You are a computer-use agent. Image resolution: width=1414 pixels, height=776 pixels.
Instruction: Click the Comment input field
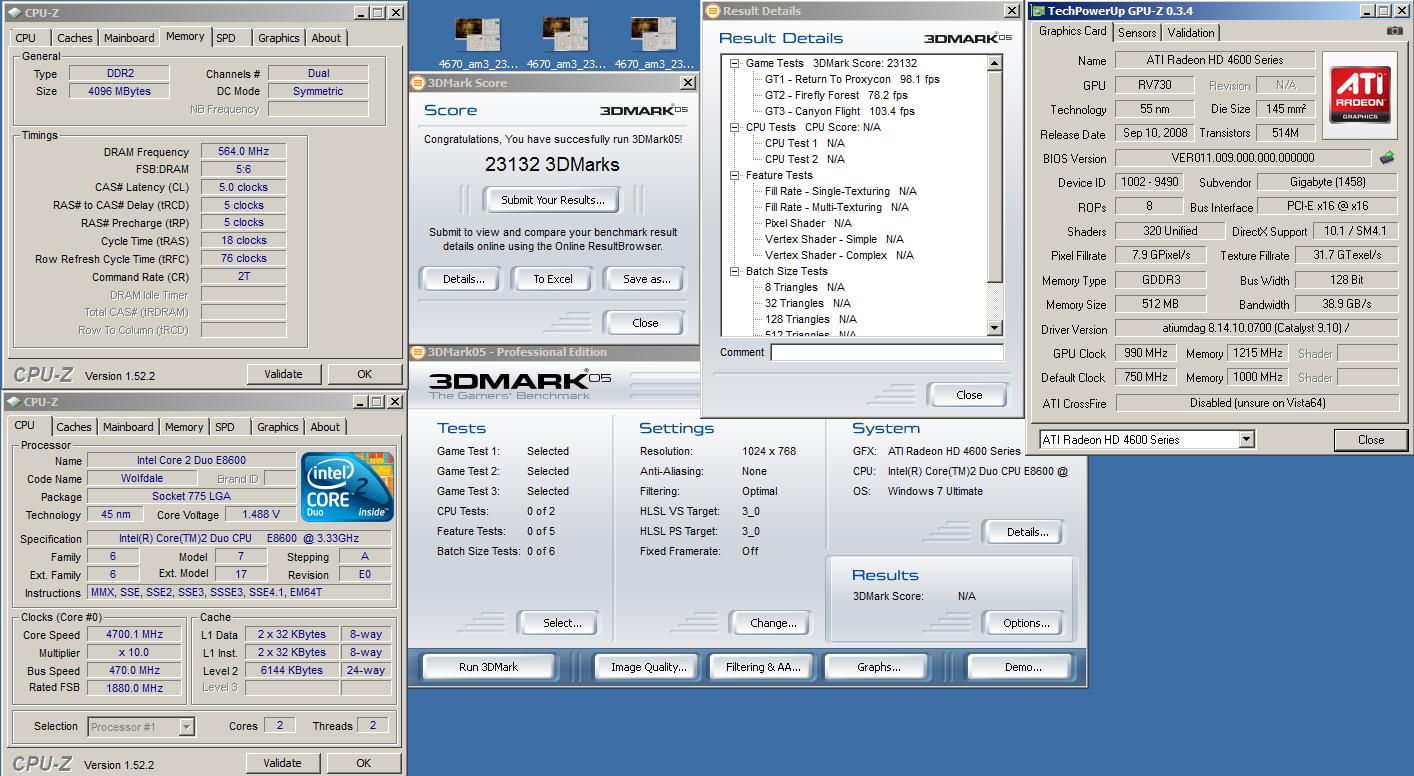tap(887, 353)
